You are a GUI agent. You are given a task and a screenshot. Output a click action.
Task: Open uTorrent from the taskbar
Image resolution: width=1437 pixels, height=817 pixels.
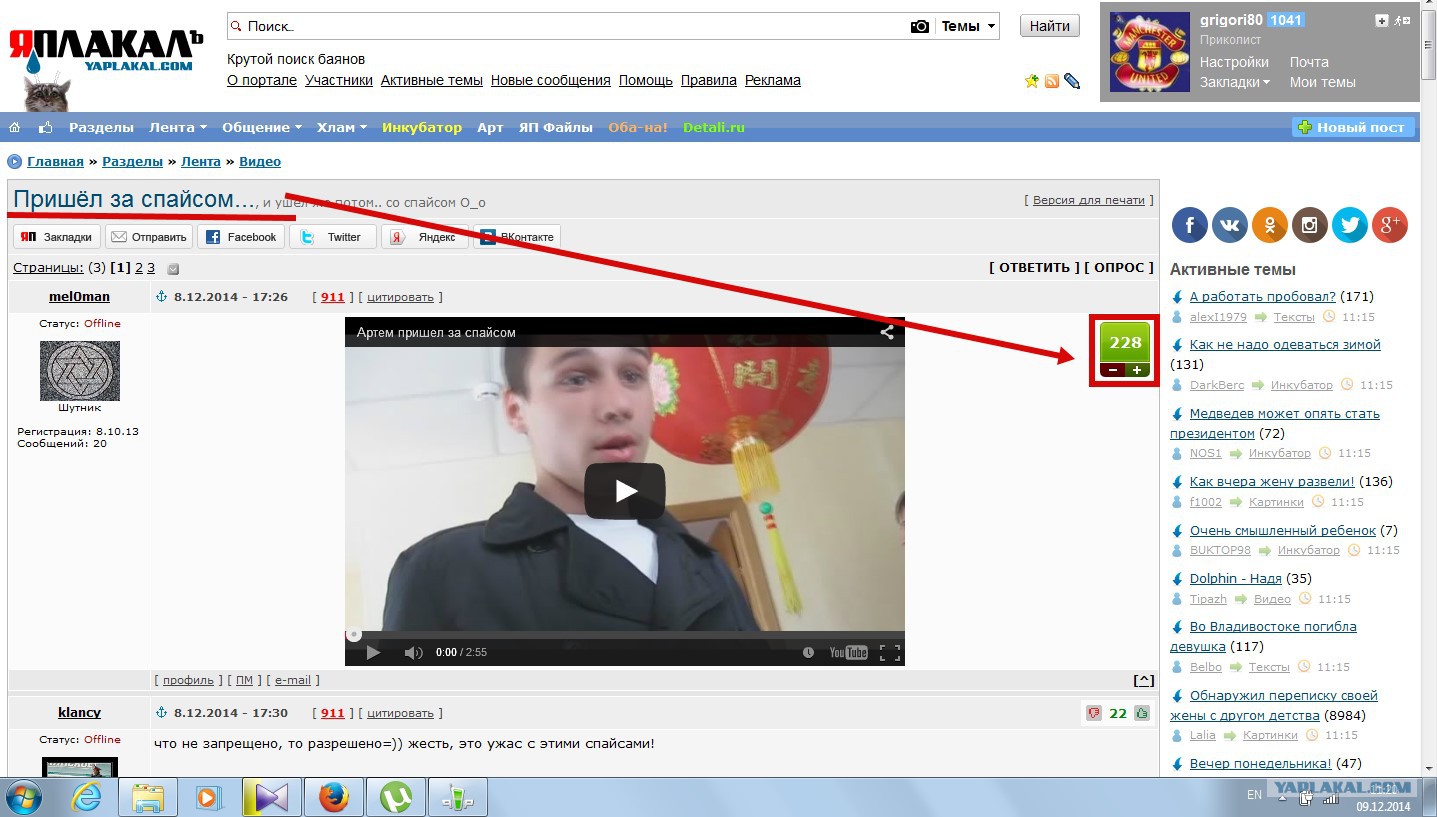pyautogui.click(x=396, y=797)
